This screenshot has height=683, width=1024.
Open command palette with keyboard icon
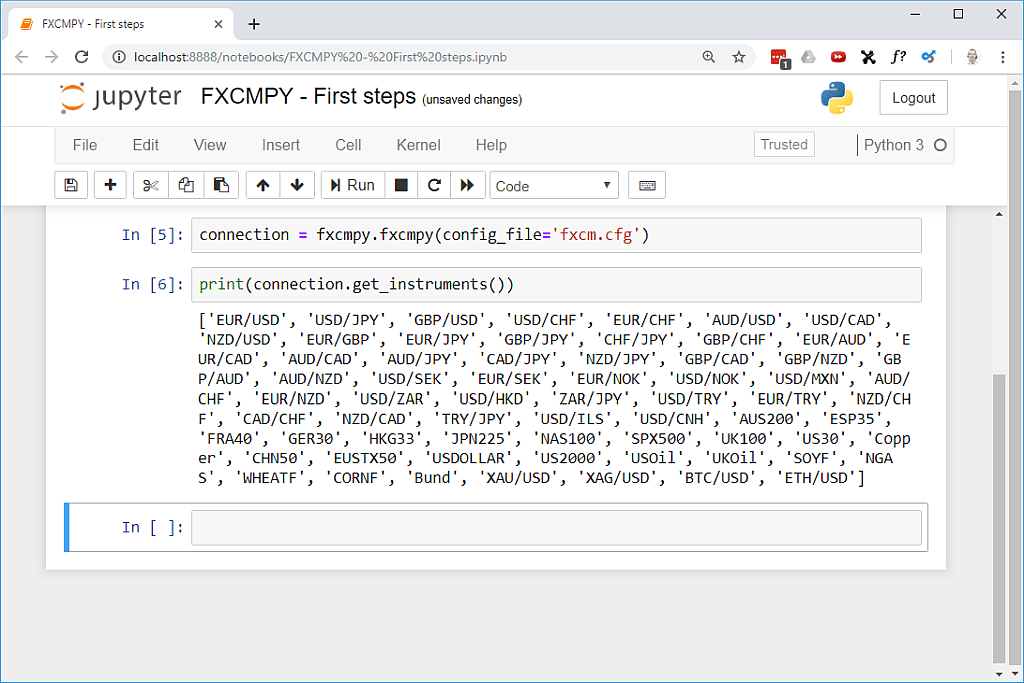coord(647,185)
